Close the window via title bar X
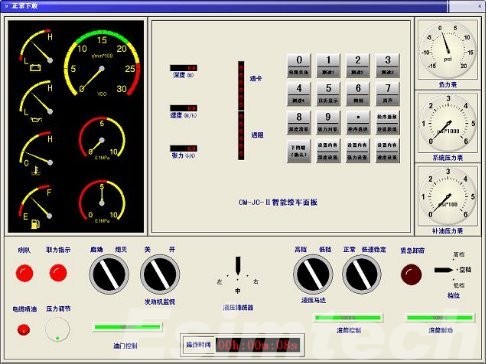The width and height of the screenshot is (486, 364). (480, 6)
